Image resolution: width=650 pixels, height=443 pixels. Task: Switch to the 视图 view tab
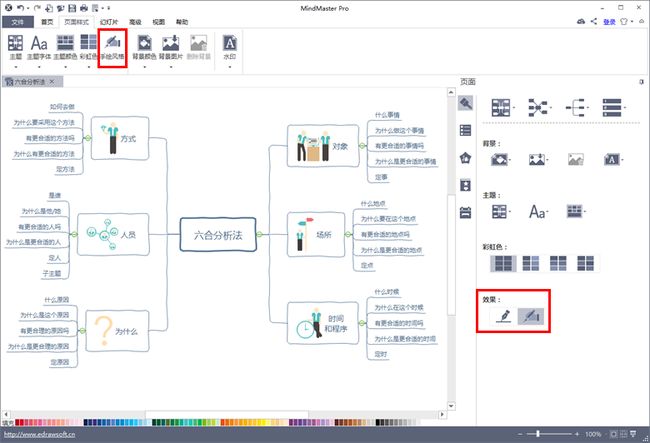pyautogui.click(x=159, y=22)
